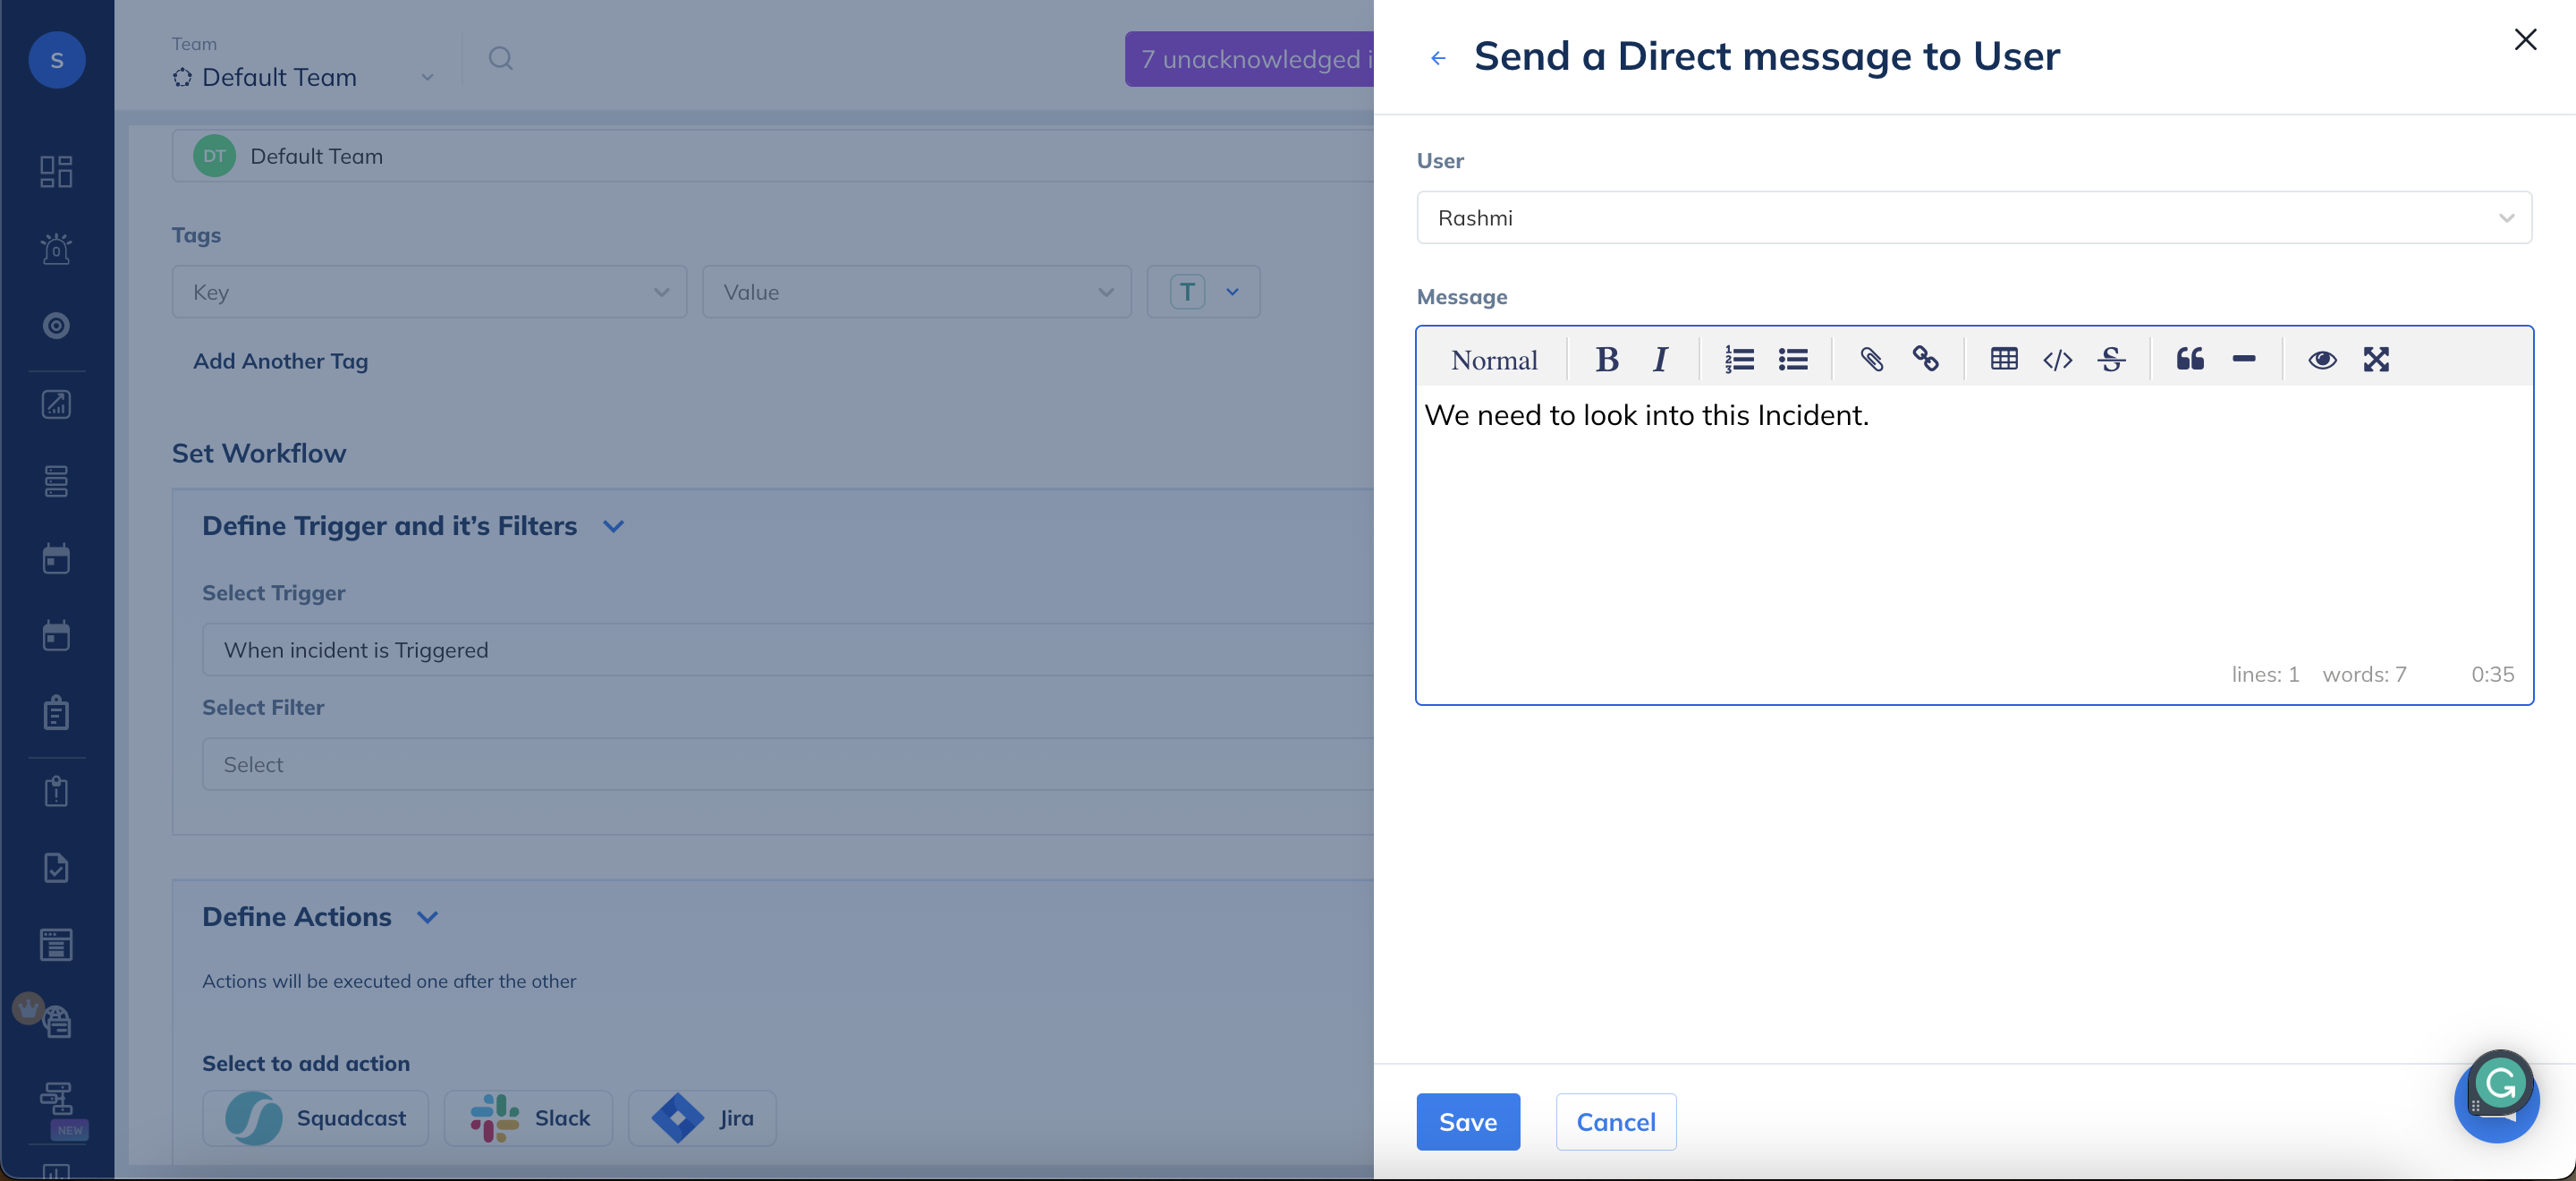Insert a block quote
Viewport: 2576px width, 1181px height.
(2189, 359)
